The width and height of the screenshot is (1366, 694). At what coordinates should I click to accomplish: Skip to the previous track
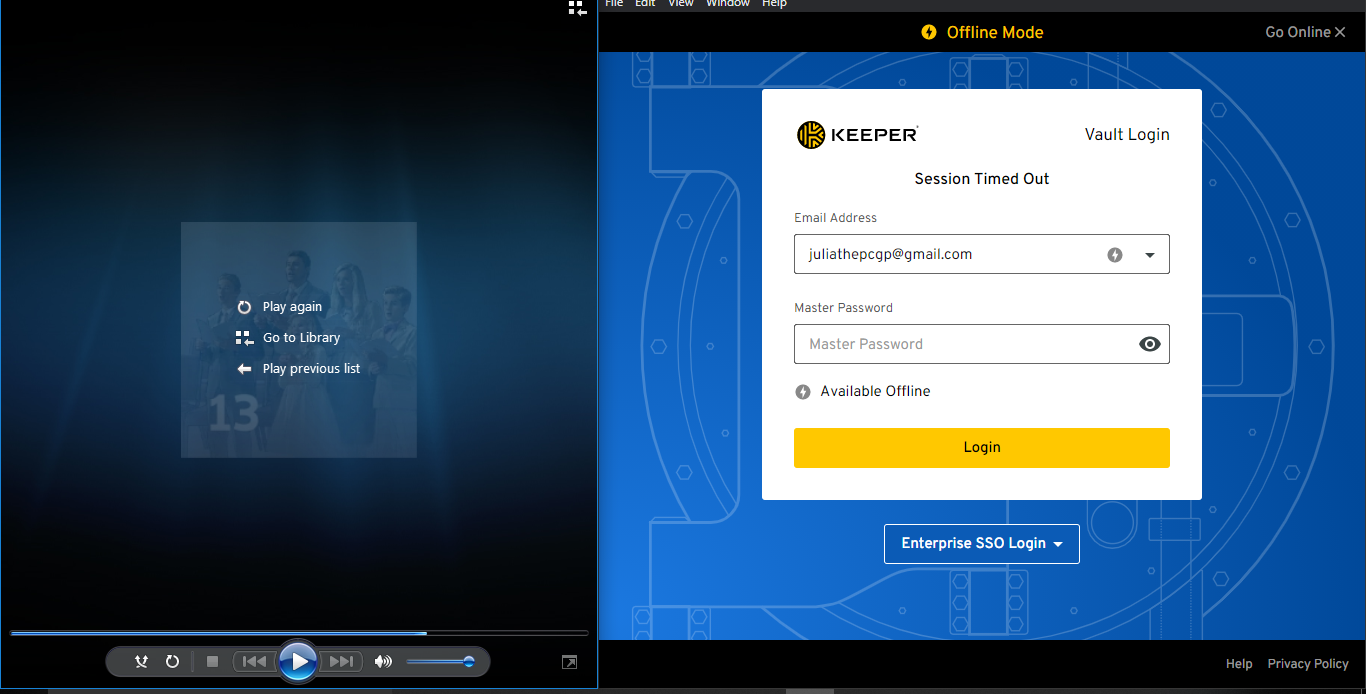tap(255, 661)
